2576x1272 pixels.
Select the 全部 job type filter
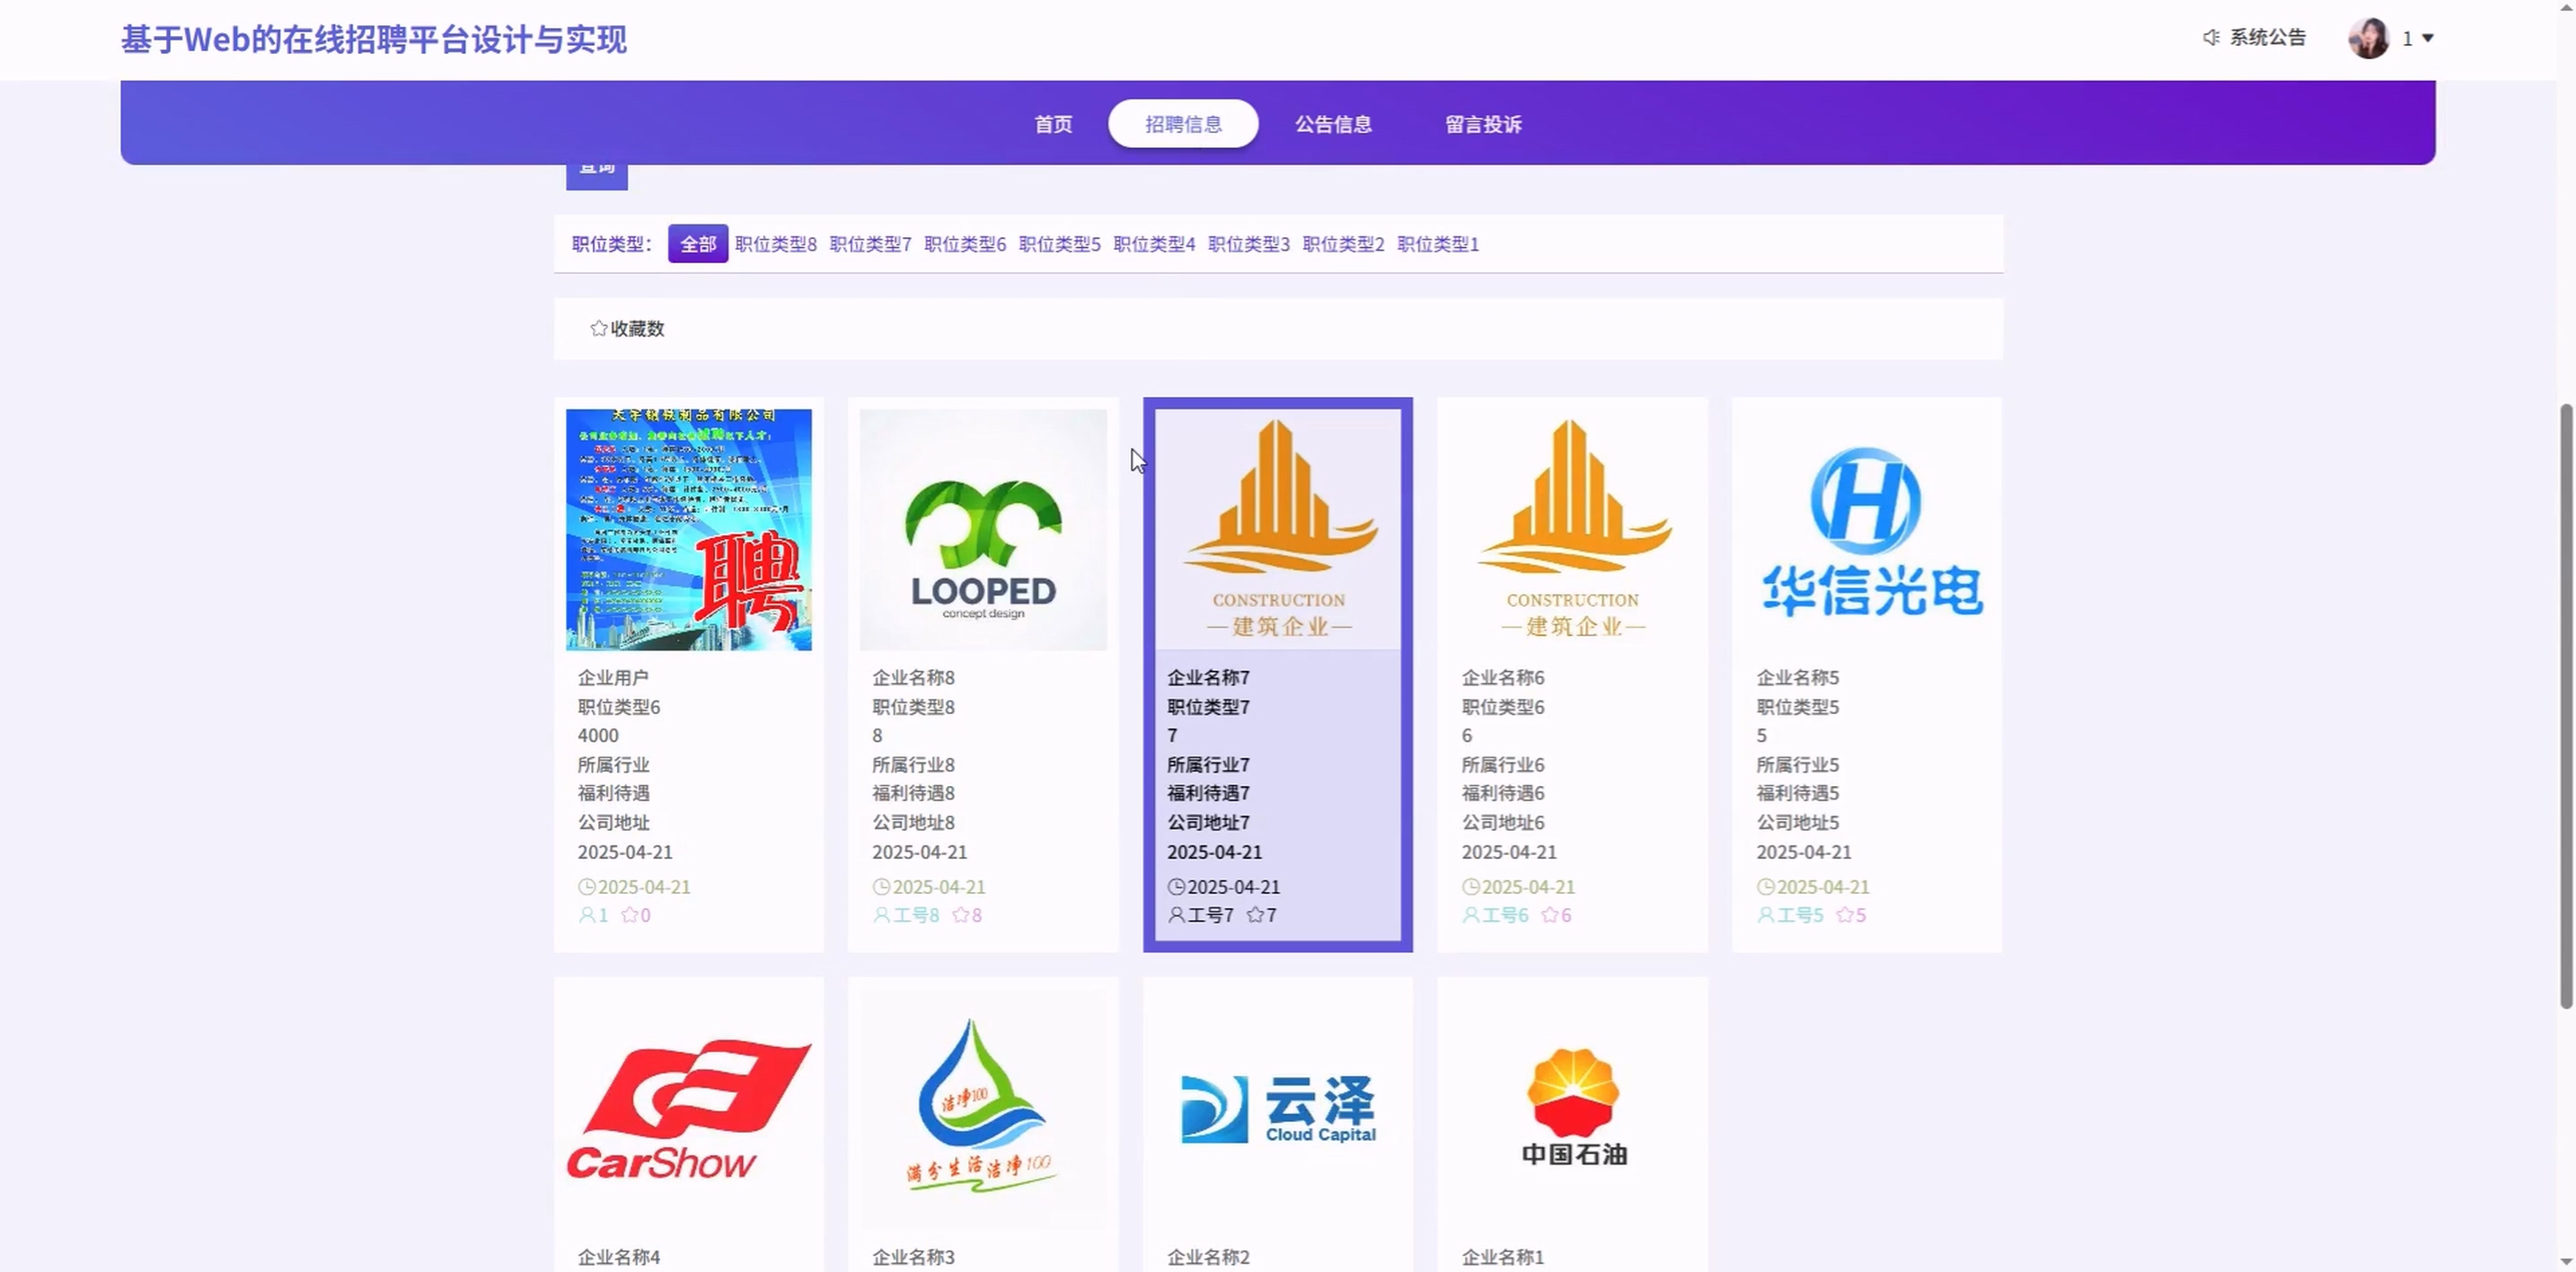(x=697, y=244)
